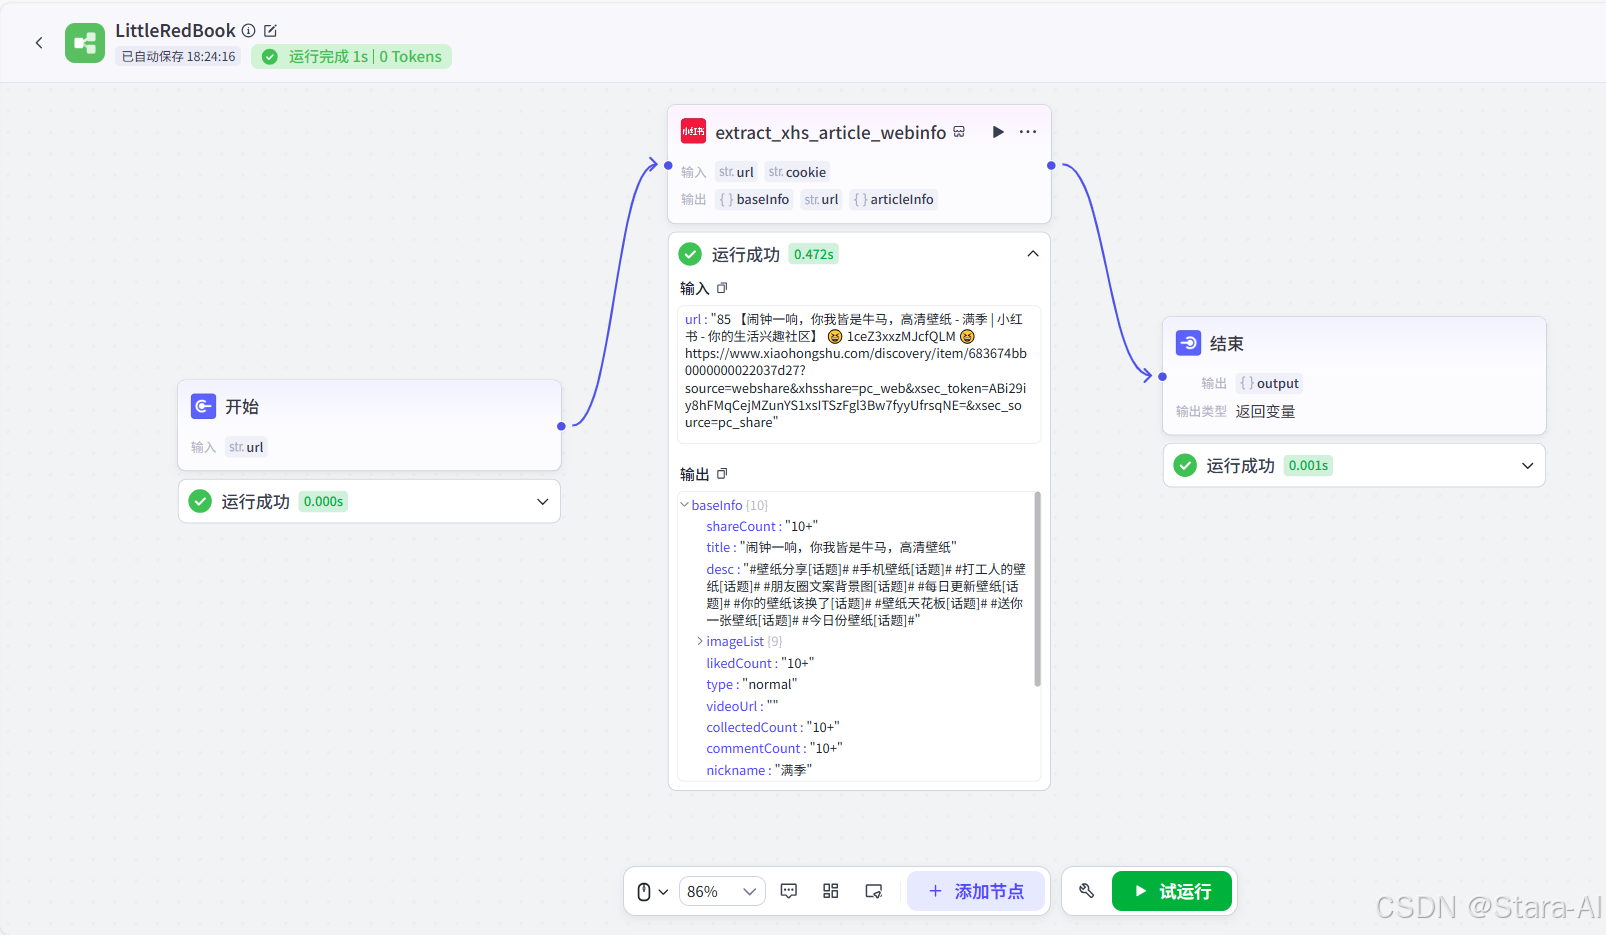
Task: Run the extract_xhs_article_webinfo node play icon
Action: click(998, 132)
